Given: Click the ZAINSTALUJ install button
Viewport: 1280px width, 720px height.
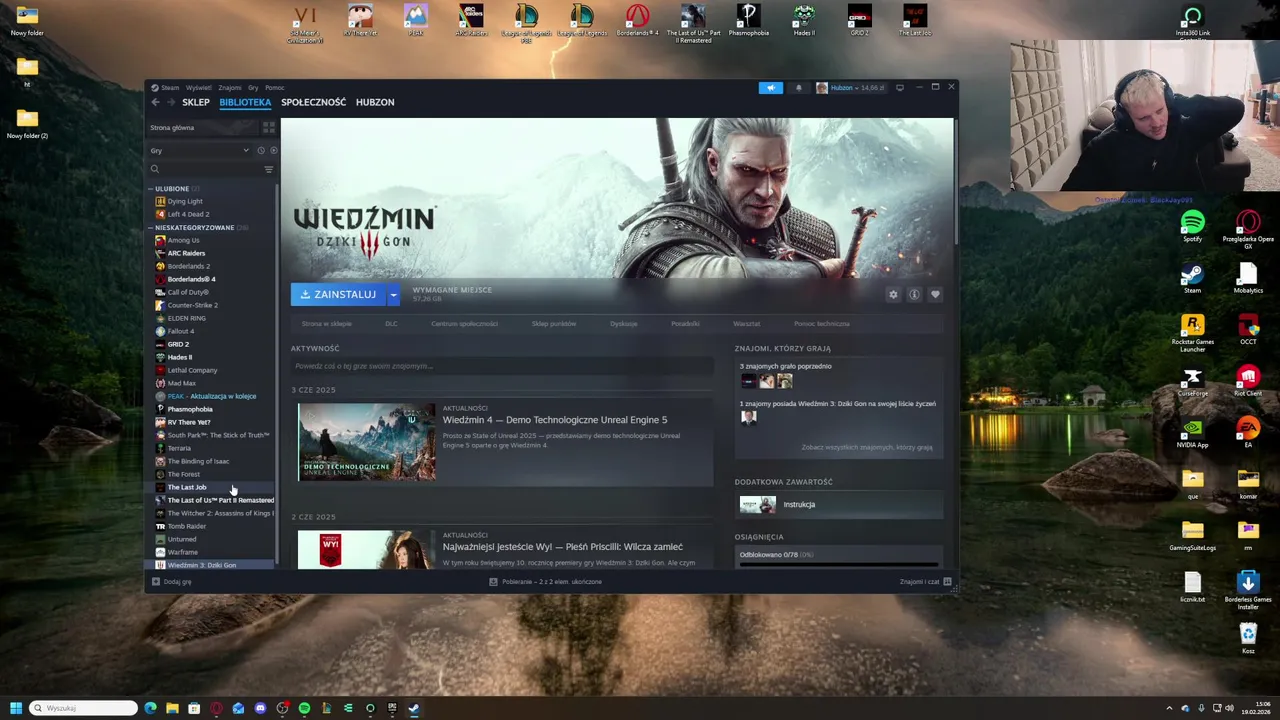Looking at the screenshot, I should pyautogui.click(x=338, y=295).
